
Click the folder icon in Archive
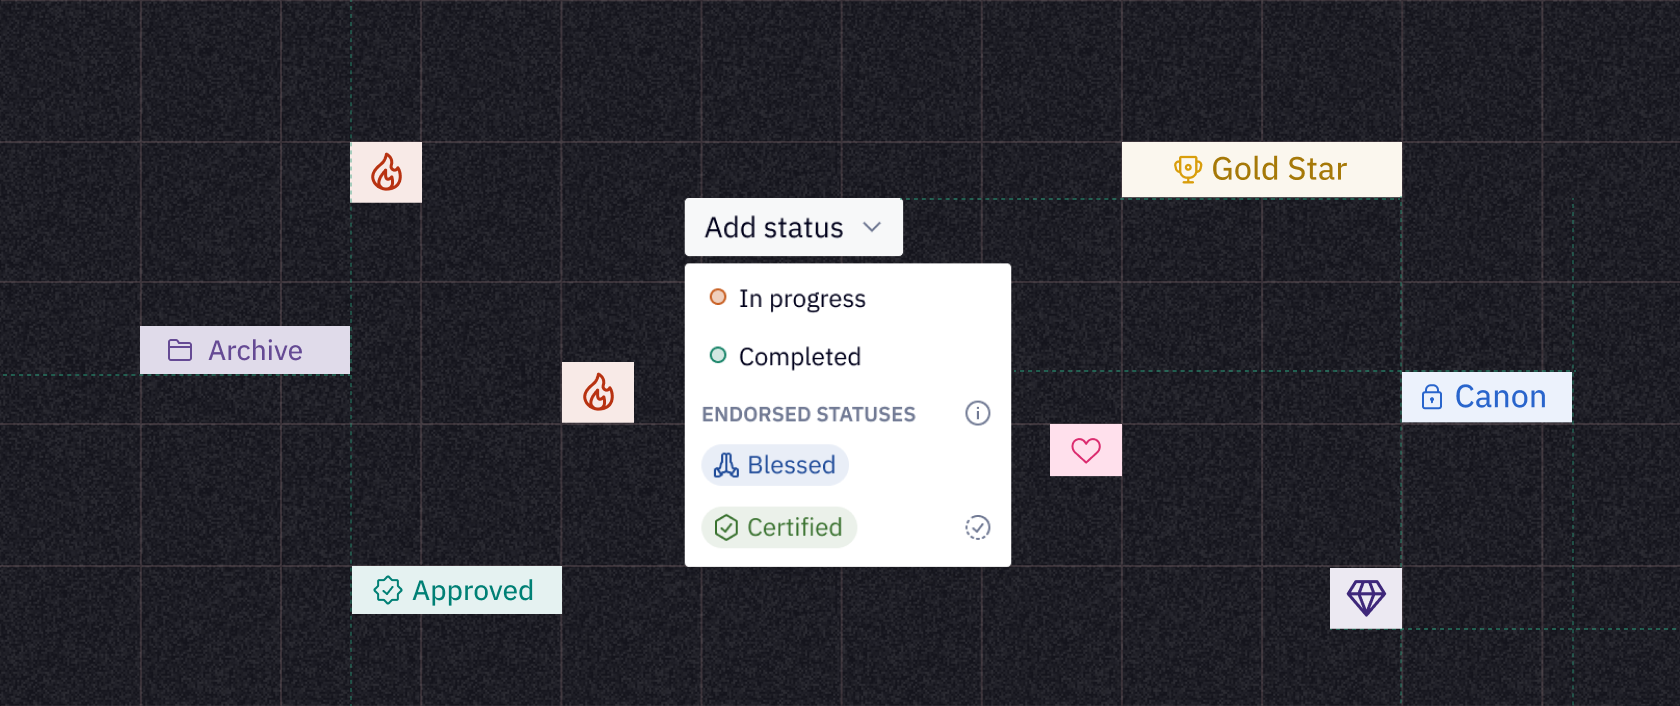tap(180, 350)
